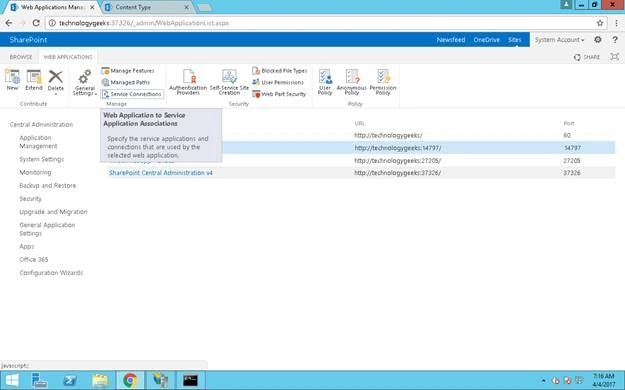This screenshot has height=390, width=625.
Task: Open the OneDrive link
Action: tap(487, 40)
